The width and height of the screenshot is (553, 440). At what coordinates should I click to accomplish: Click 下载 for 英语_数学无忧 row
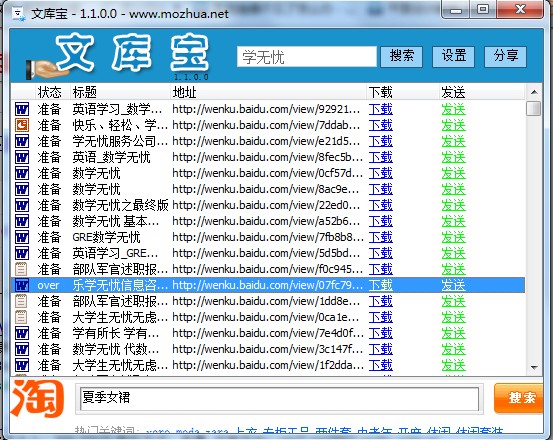(x=381, y=157)
